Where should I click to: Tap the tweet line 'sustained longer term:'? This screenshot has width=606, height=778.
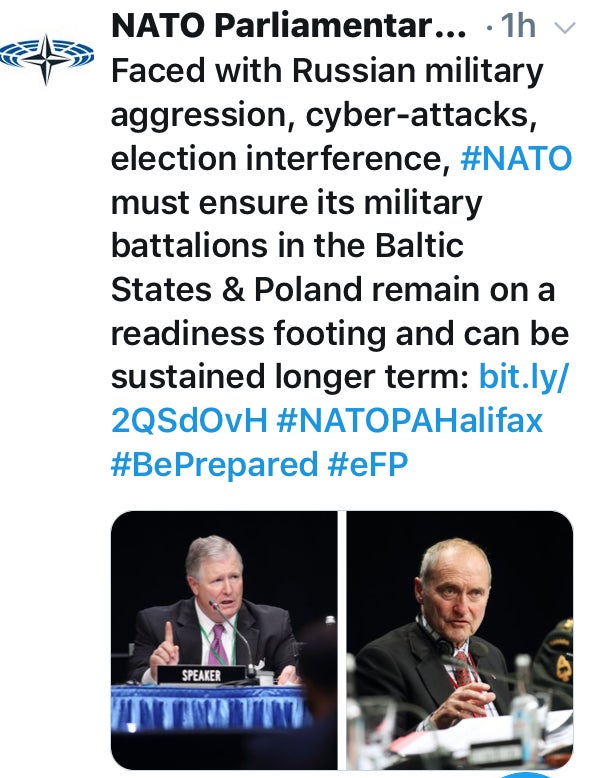[290, 377]
